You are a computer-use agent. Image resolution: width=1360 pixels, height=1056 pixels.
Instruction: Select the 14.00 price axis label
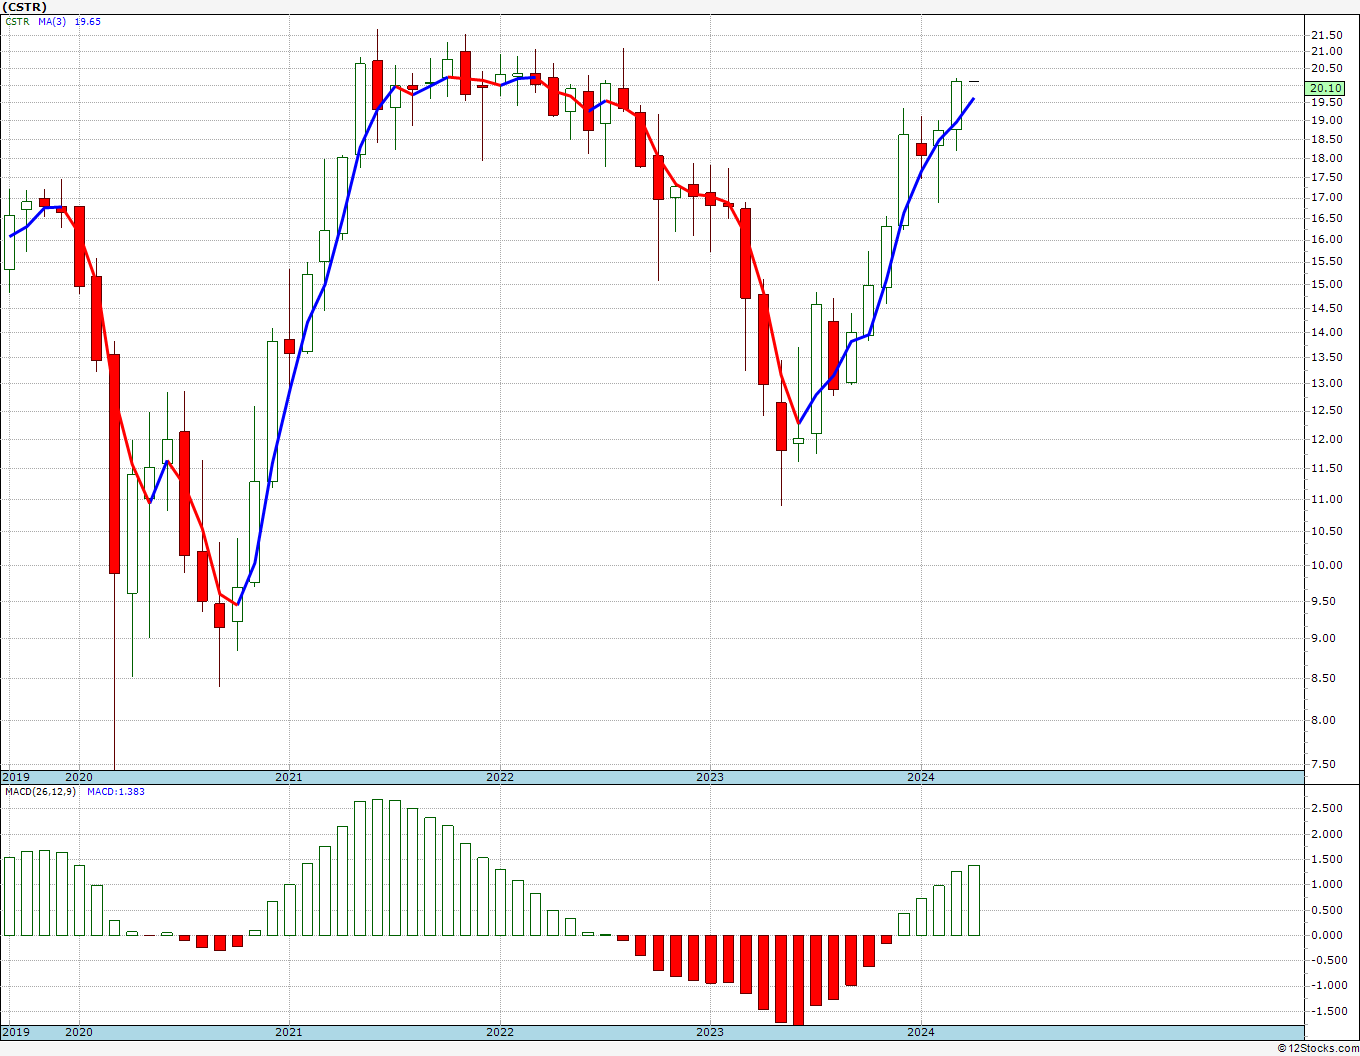coord(1326,332)
